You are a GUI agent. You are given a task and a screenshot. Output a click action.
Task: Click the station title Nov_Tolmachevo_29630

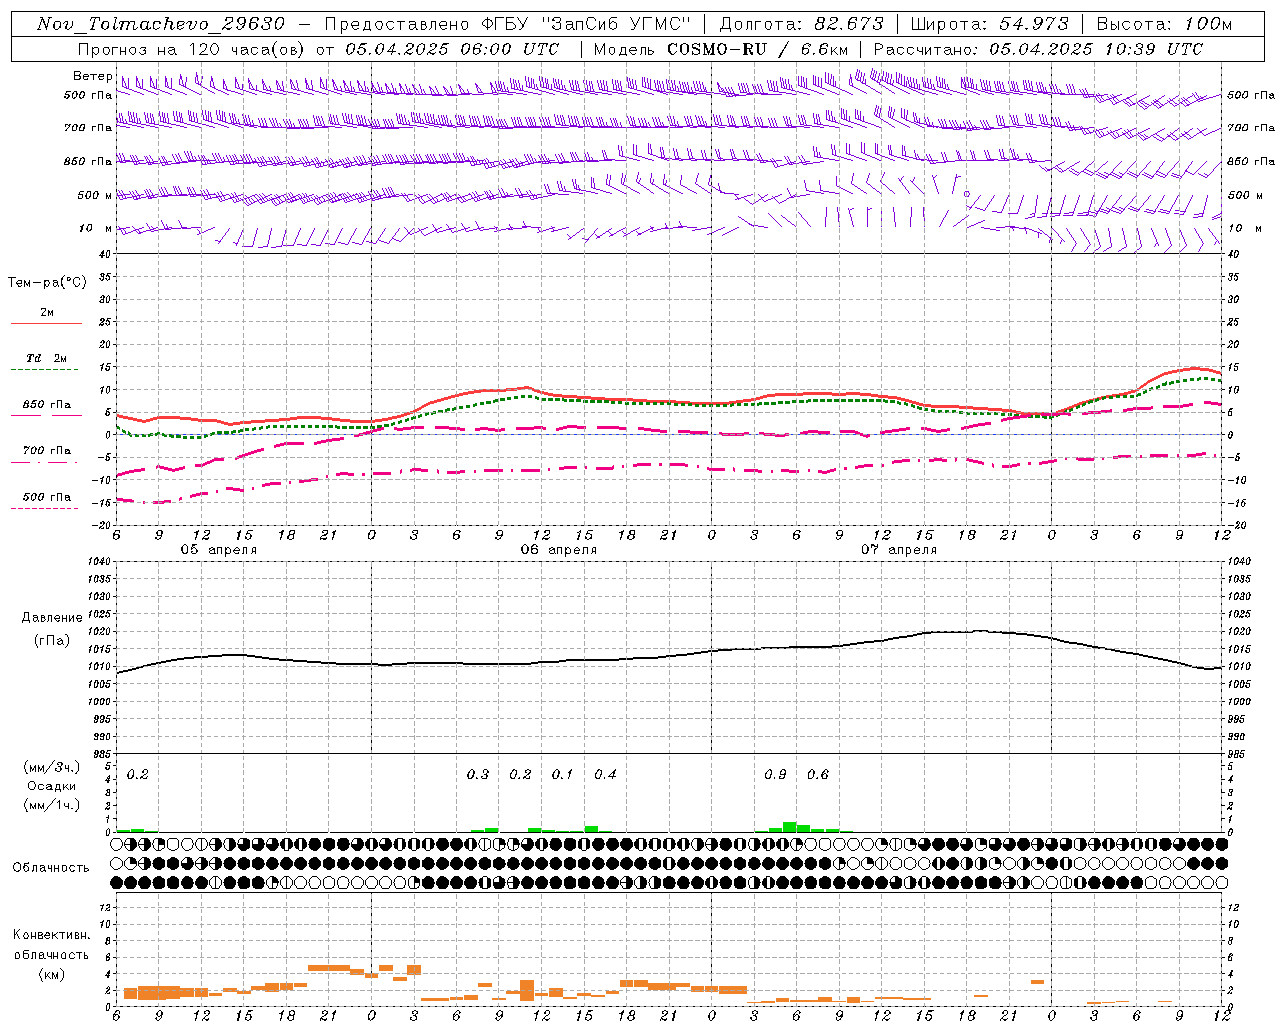click(x=161, y=24)
